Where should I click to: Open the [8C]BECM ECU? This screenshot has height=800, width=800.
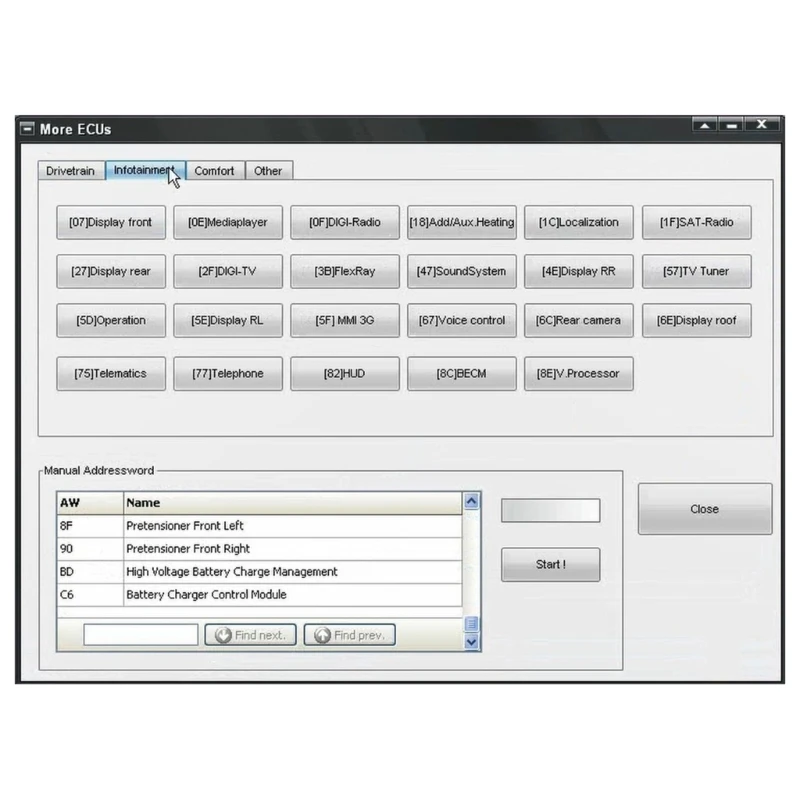[x=462, y=373]
